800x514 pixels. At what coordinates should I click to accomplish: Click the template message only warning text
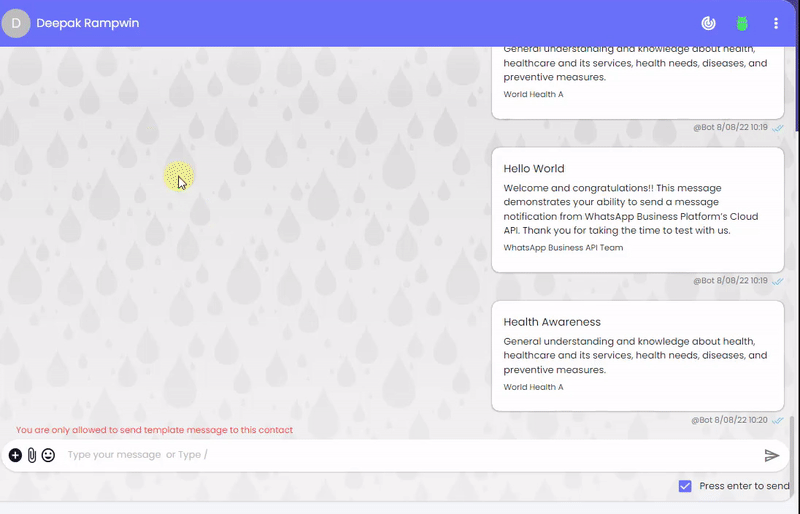(154, 430)
